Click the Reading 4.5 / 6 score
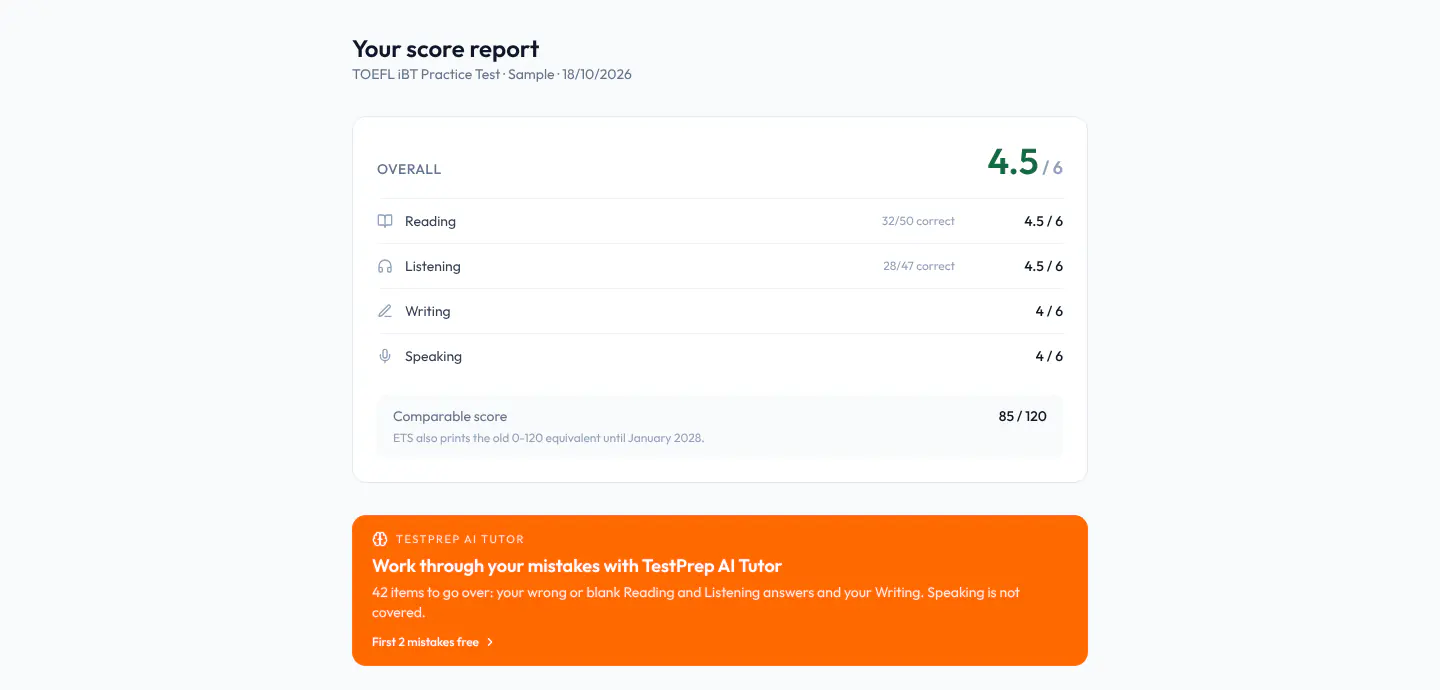Screen dimensions: 1440x690 (1043, 221)
